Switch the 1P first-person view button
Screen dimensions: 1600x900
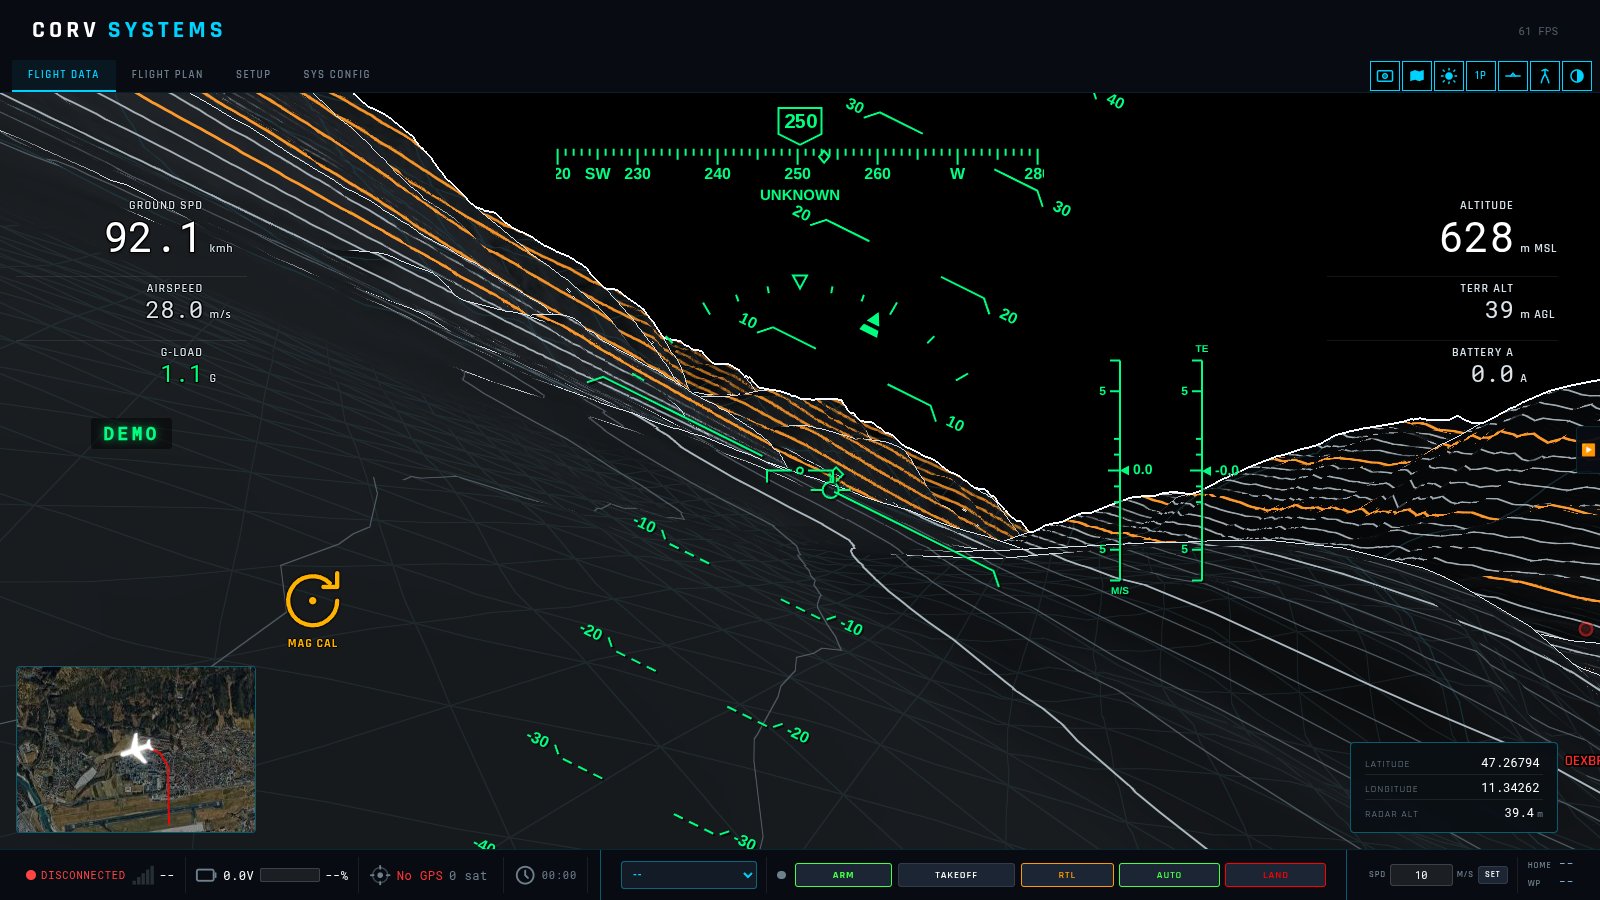pyautogui.click(x=1481, y=76)
